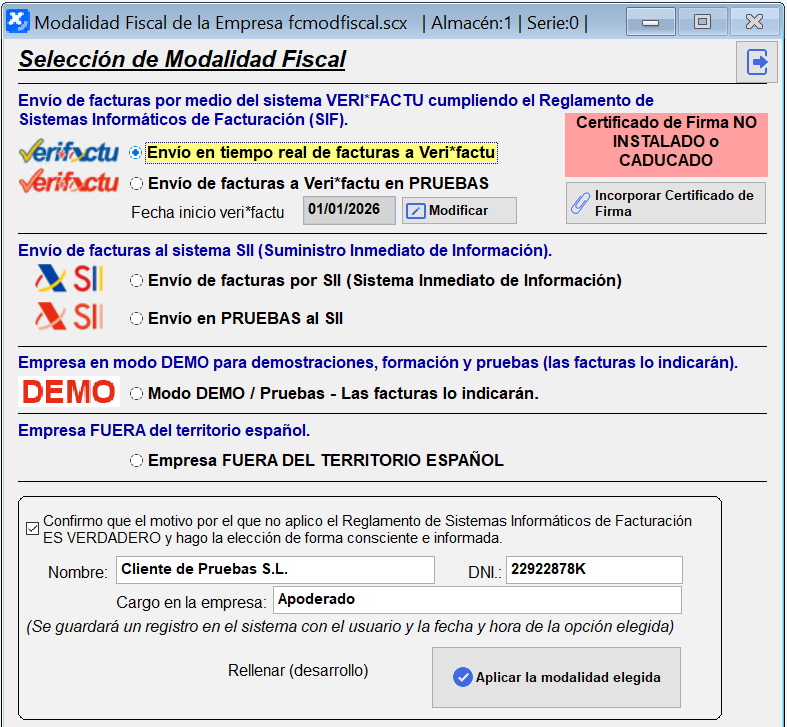Viewport: 787px width, 727px height.
Task: Click the DNI input field
Action: click(594, 570)
